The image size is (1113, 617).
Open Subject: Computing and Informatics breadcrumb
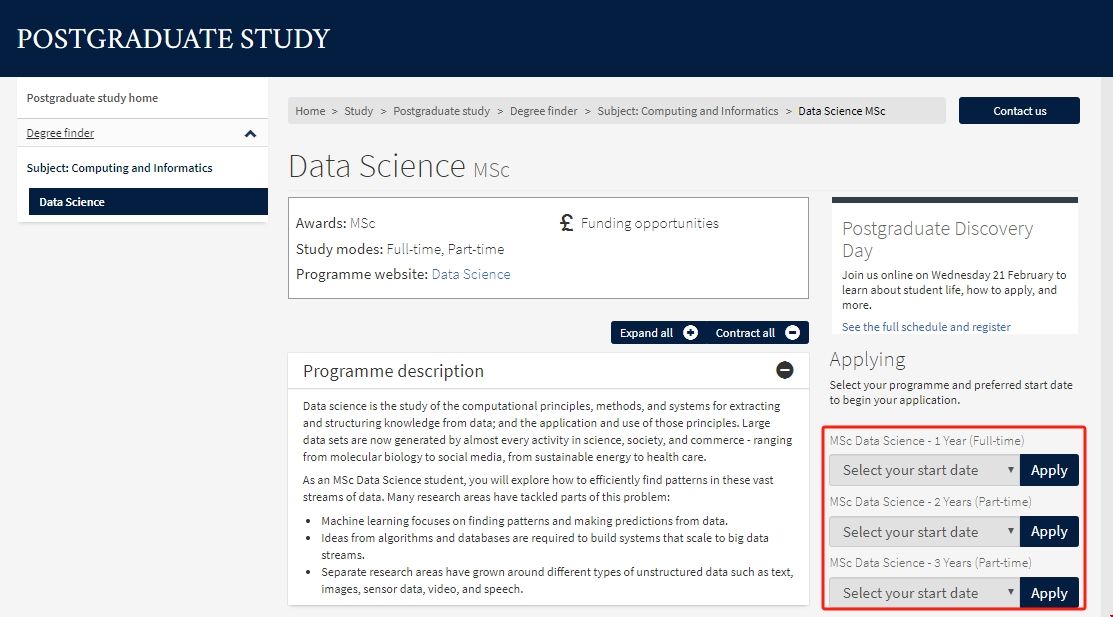click(x=687, y=111)
